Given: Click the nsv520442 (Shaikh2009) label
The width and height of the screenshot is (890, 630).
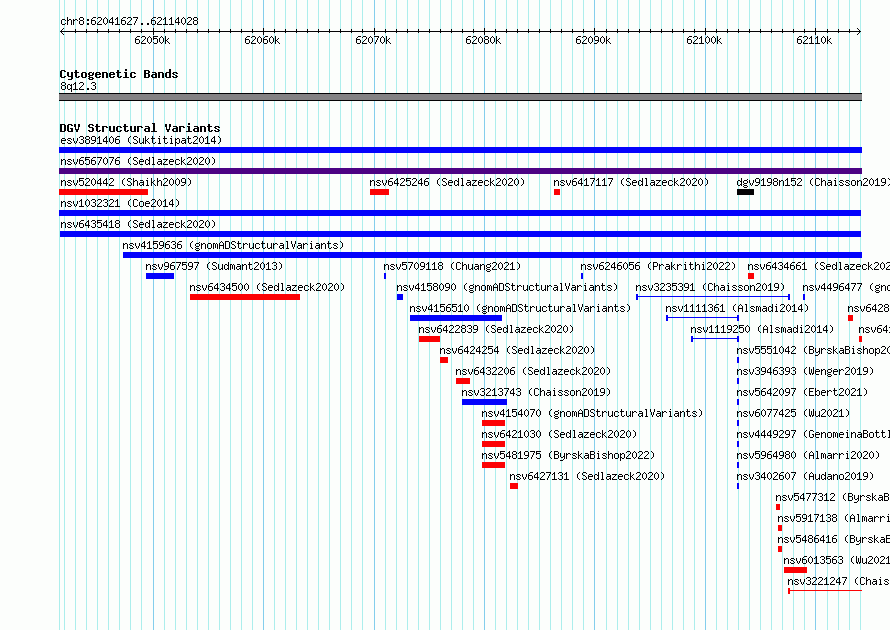Looking at the screenshot, I should pos(126,182).
